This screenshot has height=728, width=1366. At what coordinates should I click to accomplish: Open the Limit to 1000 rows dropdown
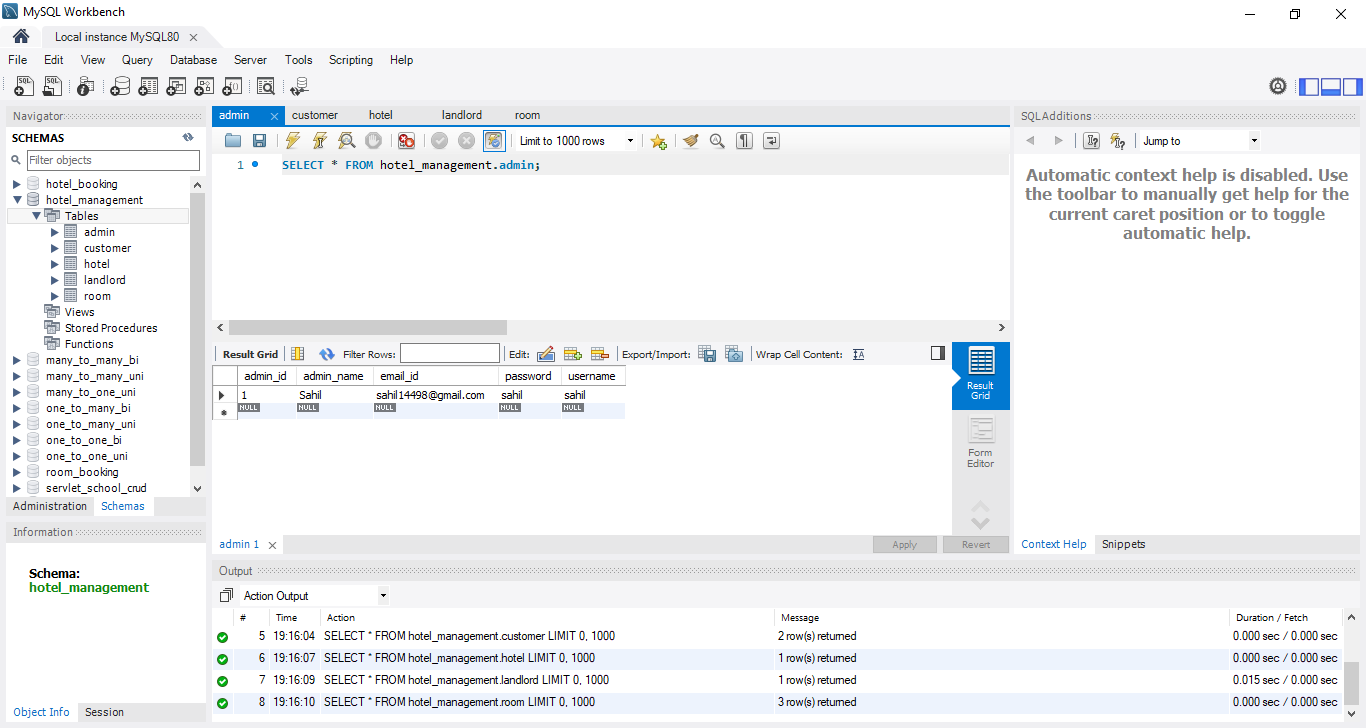(577, 141)
